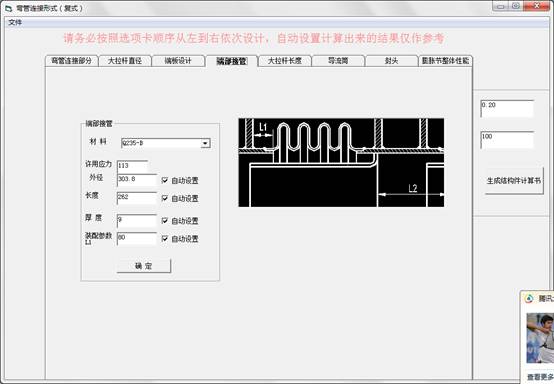This screenshot has width=554, height=384.
Task: Click the 许用应力 input field
Action: (x=132, y=166)
